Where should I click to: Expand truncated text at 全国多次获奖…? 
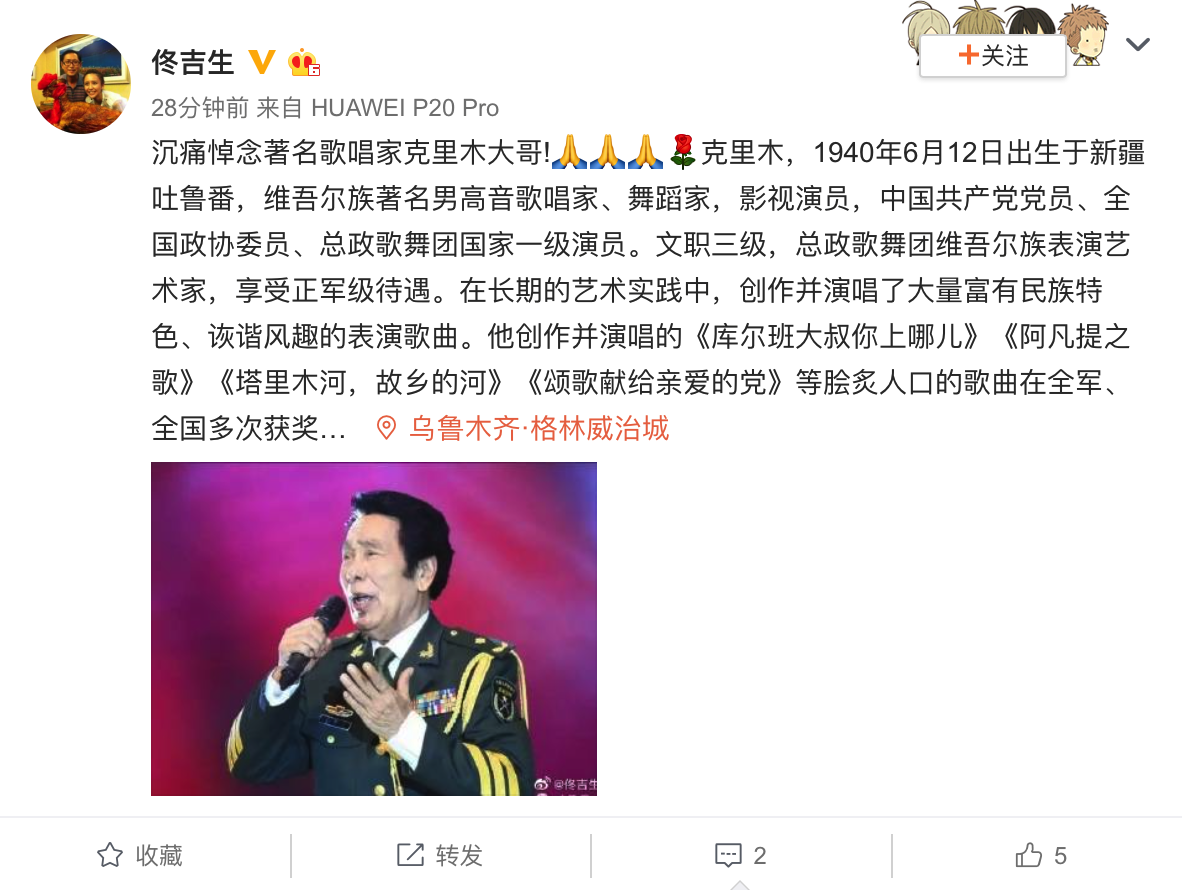pos(249,429)
